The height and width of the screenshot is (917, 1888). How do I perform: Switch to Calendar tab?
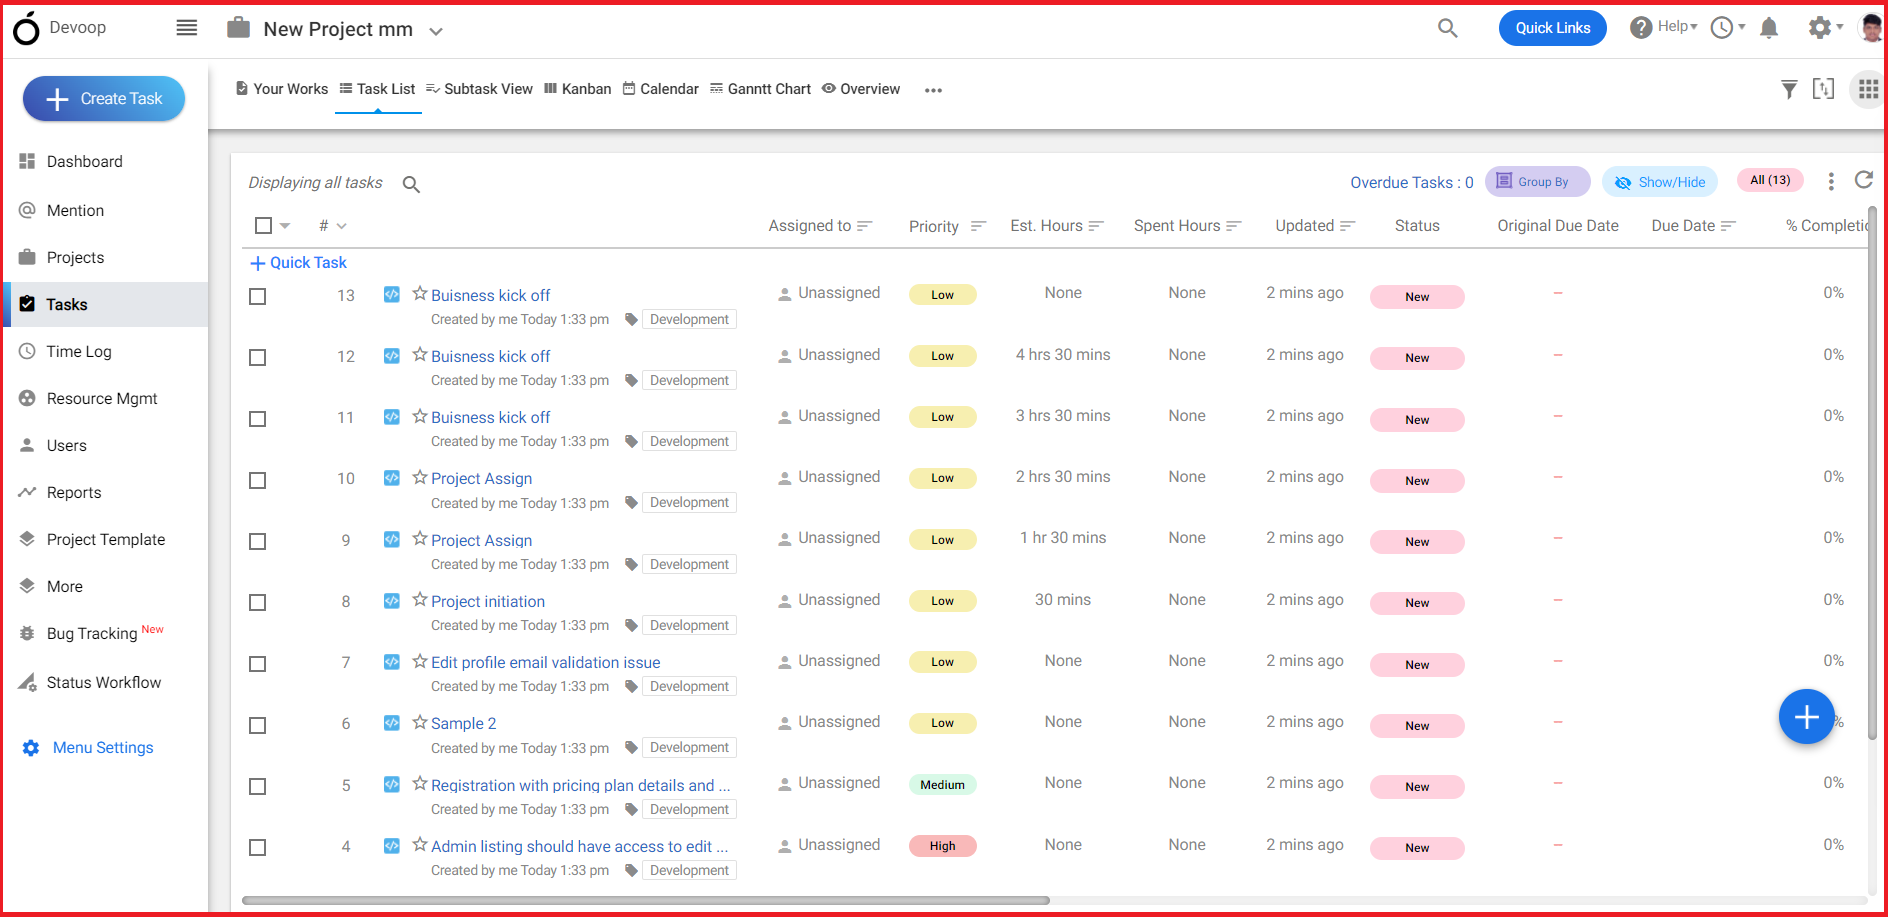[x=661, y=89]
